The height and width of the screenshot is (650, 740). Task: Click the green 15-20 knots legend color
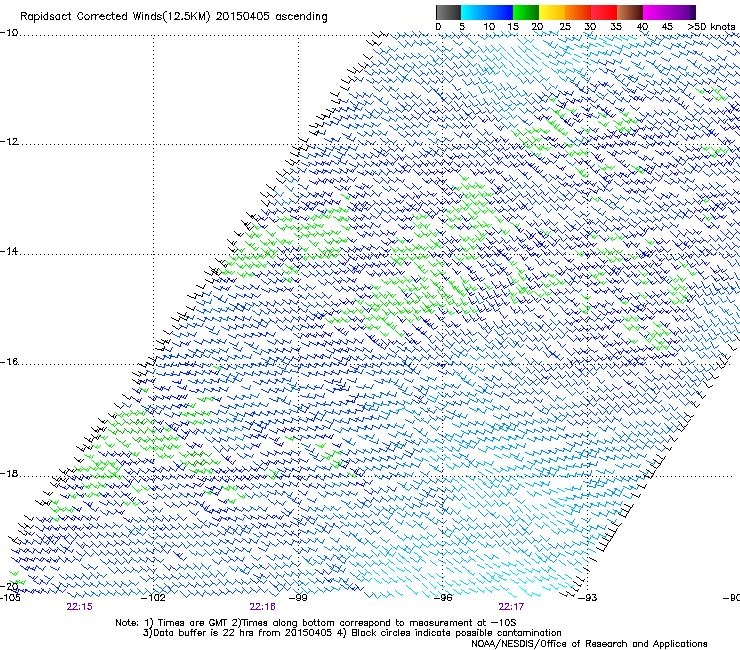[x=526, y=12]
